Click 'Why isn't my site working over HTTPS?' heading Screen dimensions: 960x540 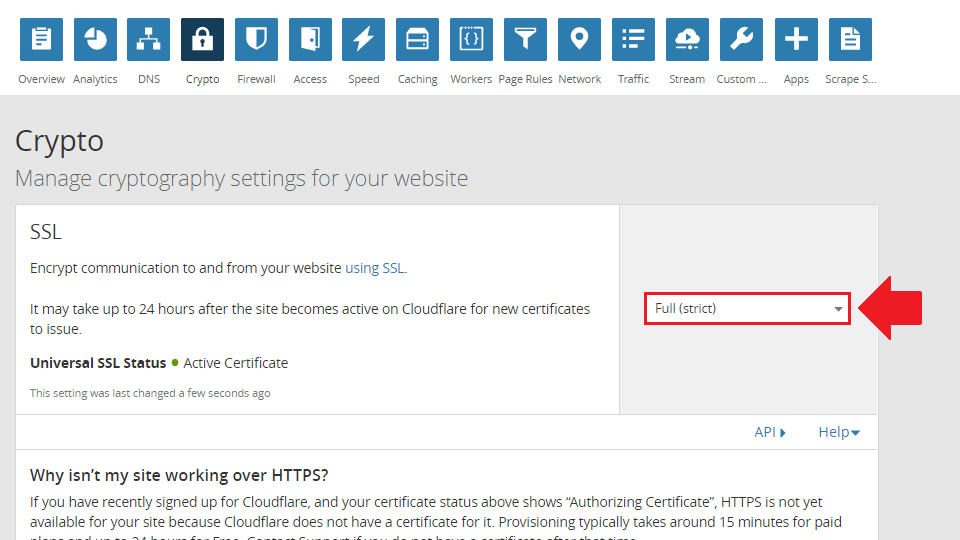[179, 475]
